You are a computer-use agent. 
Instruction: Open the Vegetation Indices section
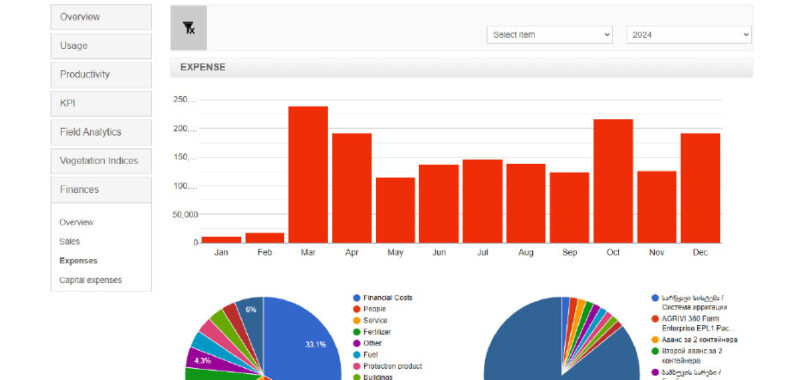click(101, 161)
